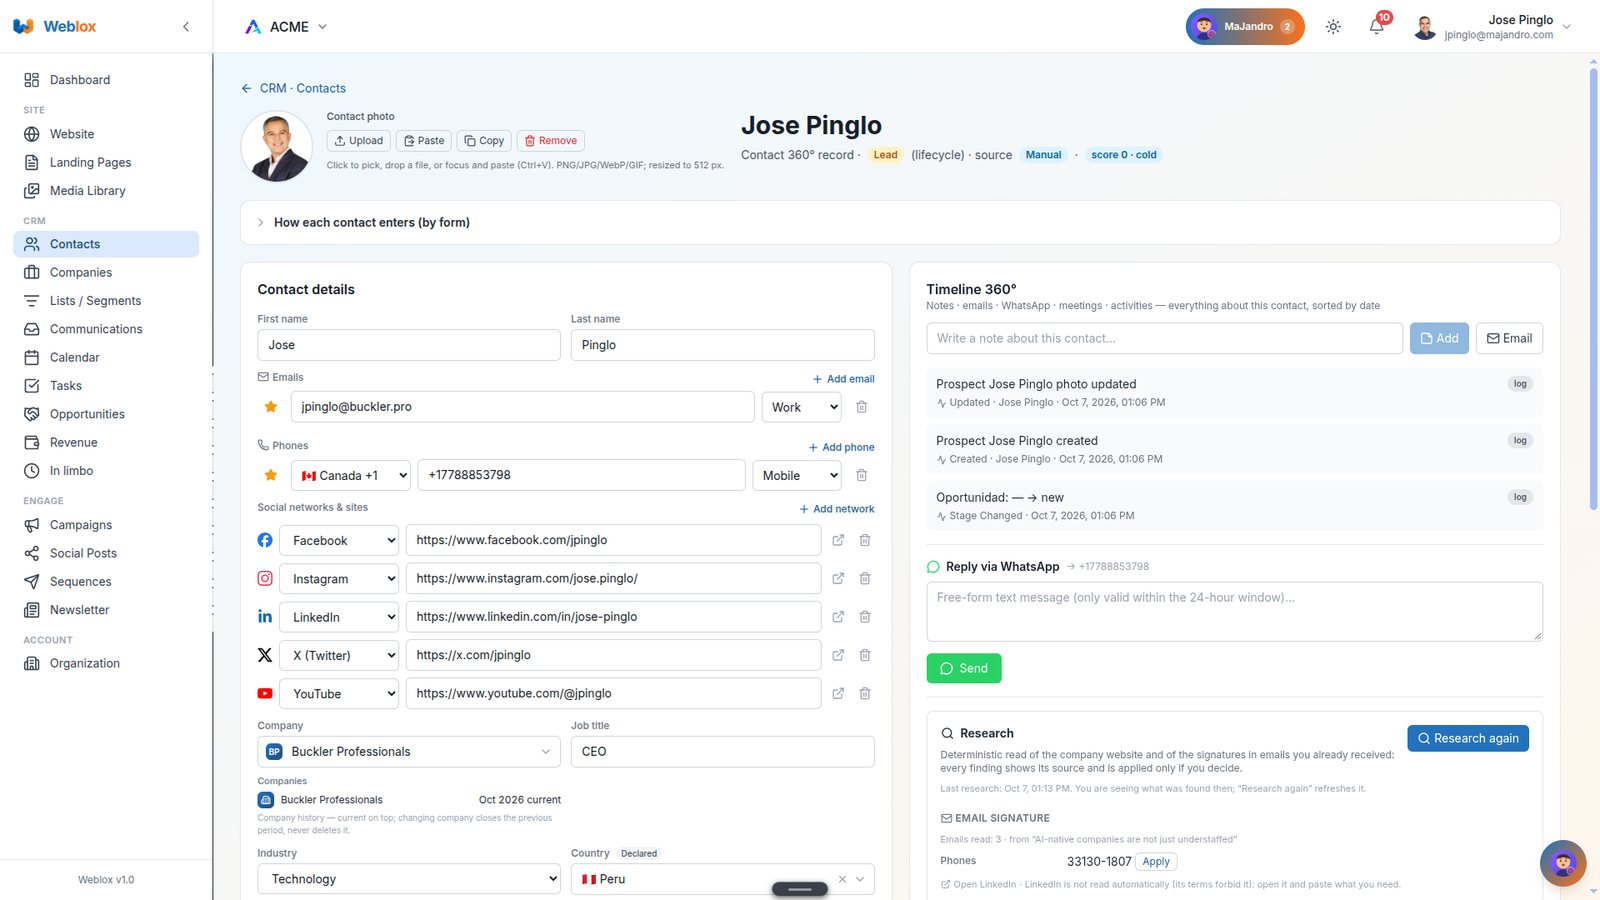Remove the contact photo
This screenshot has width=1600, height=900.
[551, 141]
